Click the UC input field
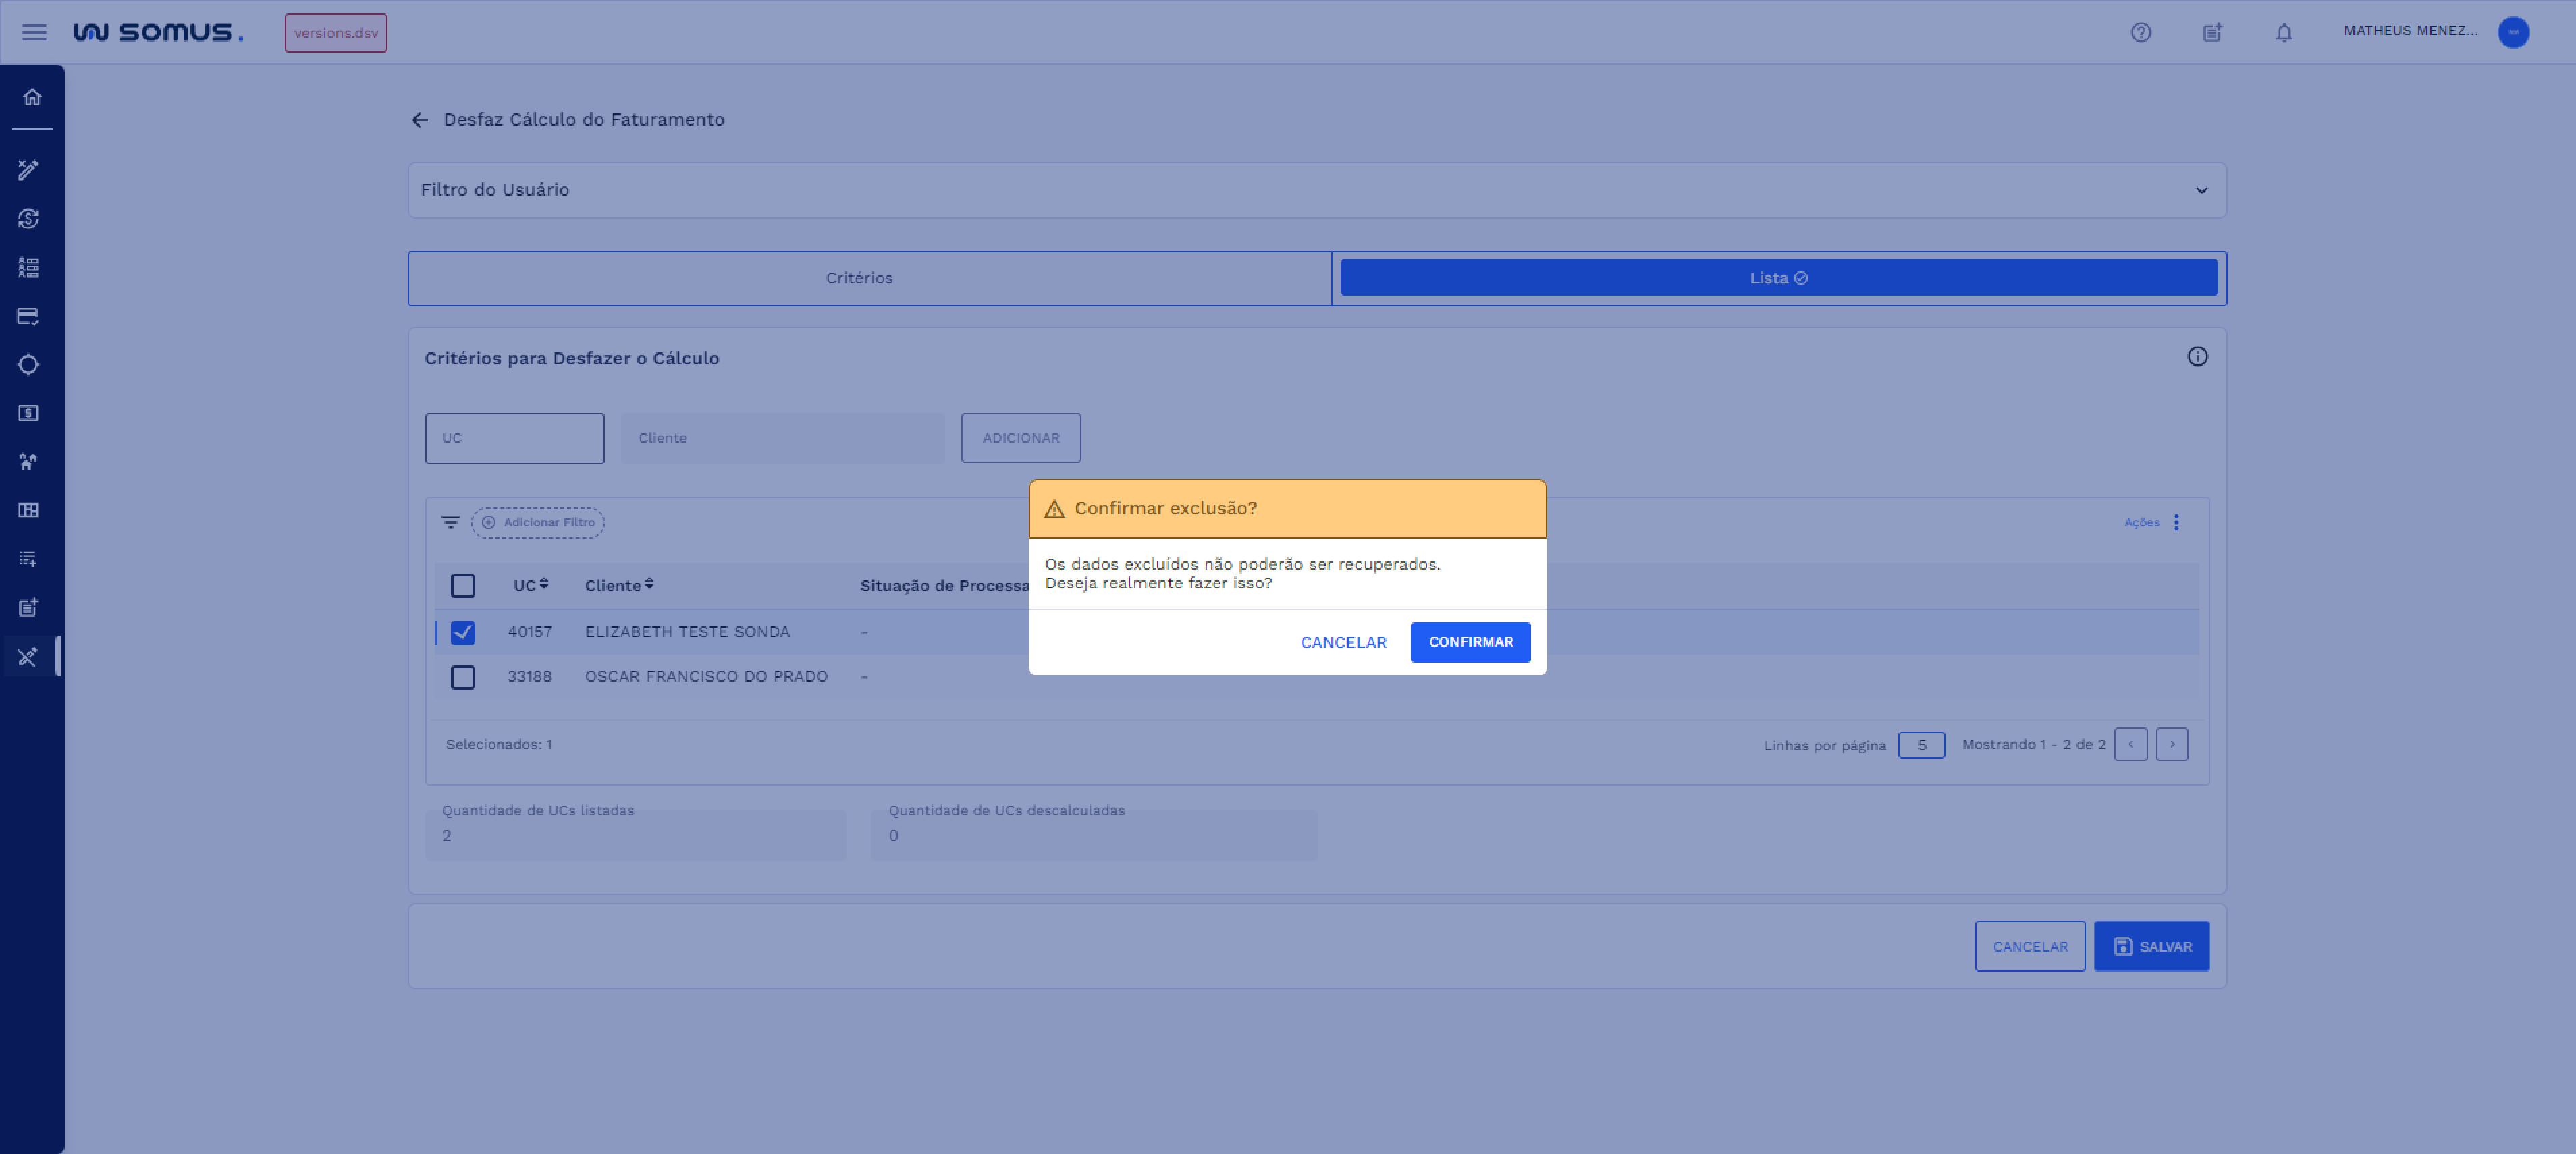The height and width of the screenshot is (1154, 2576). 514,438
